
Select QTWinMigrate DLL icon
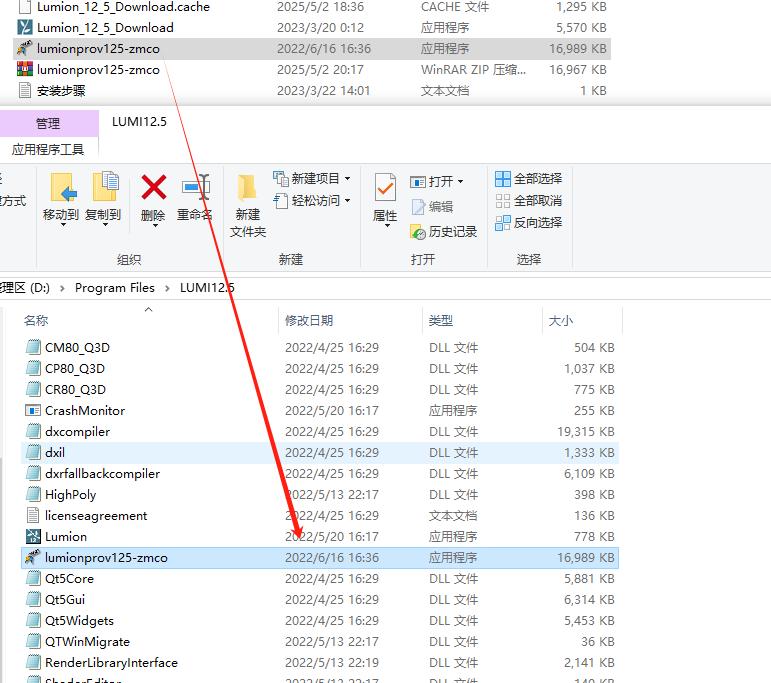point(33,641)
